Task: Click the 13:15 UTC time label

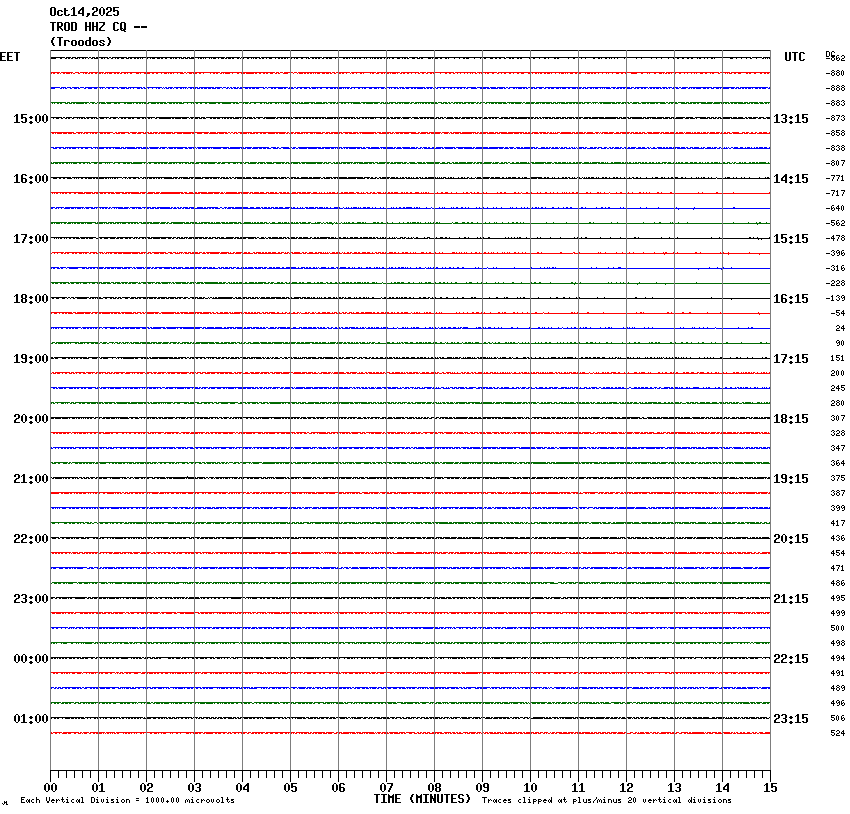Action: tap(791, 119)
